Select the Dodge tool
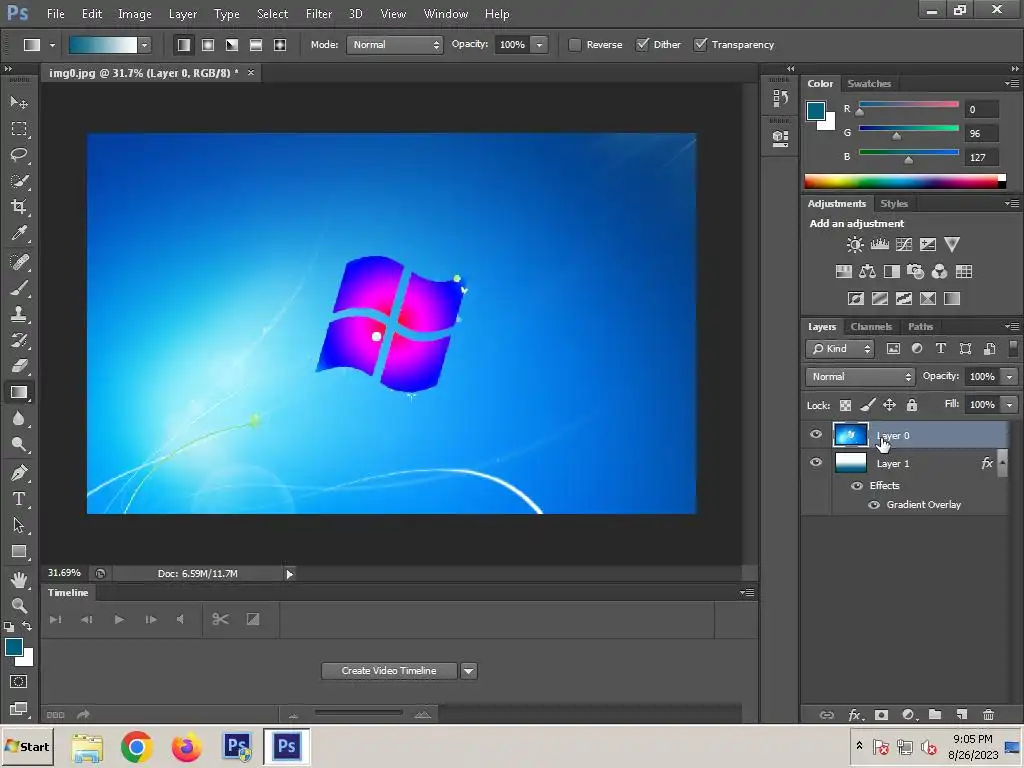1024x768 pixels. [19, 445]
